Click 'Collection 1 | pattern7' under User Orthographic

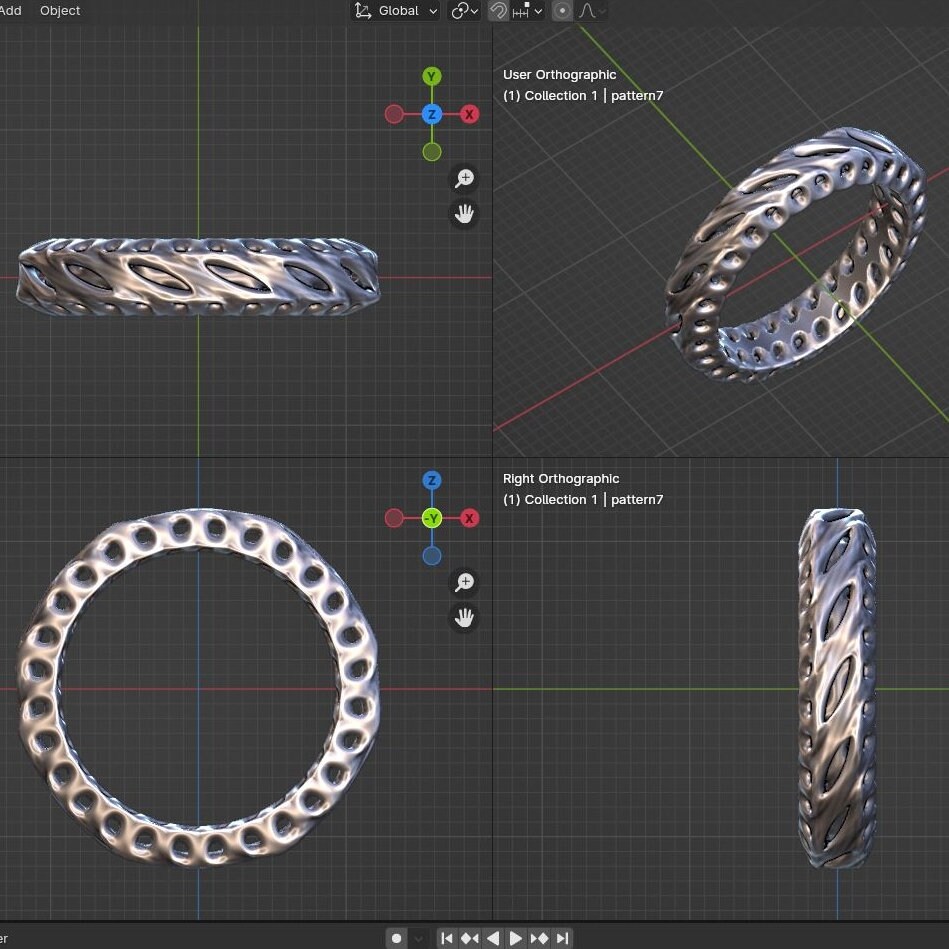coord(594,96)
